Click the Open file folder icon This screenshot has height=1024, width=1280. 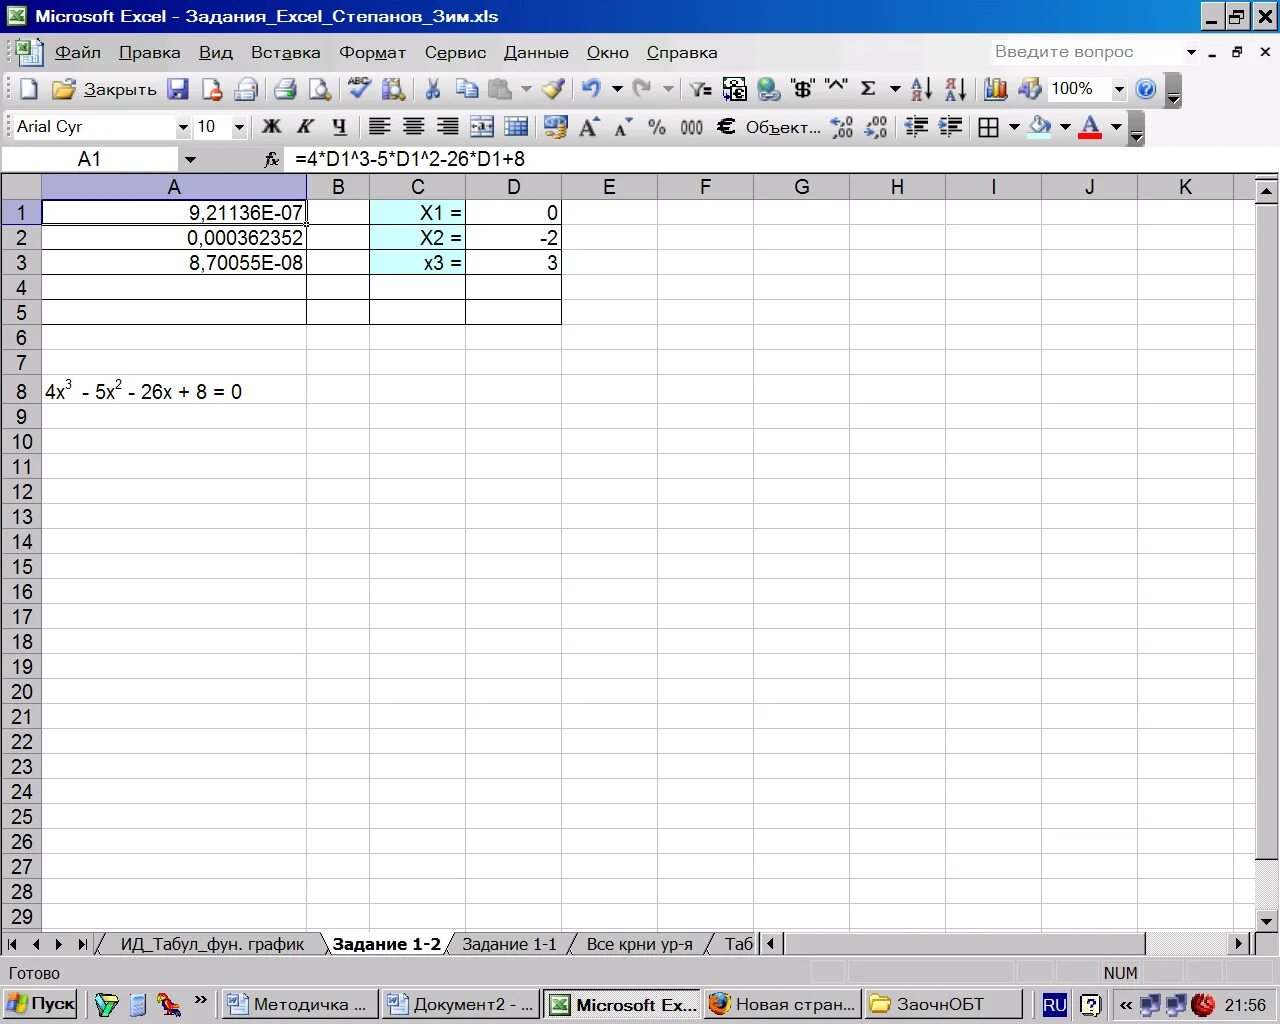(x=63, y=89)
